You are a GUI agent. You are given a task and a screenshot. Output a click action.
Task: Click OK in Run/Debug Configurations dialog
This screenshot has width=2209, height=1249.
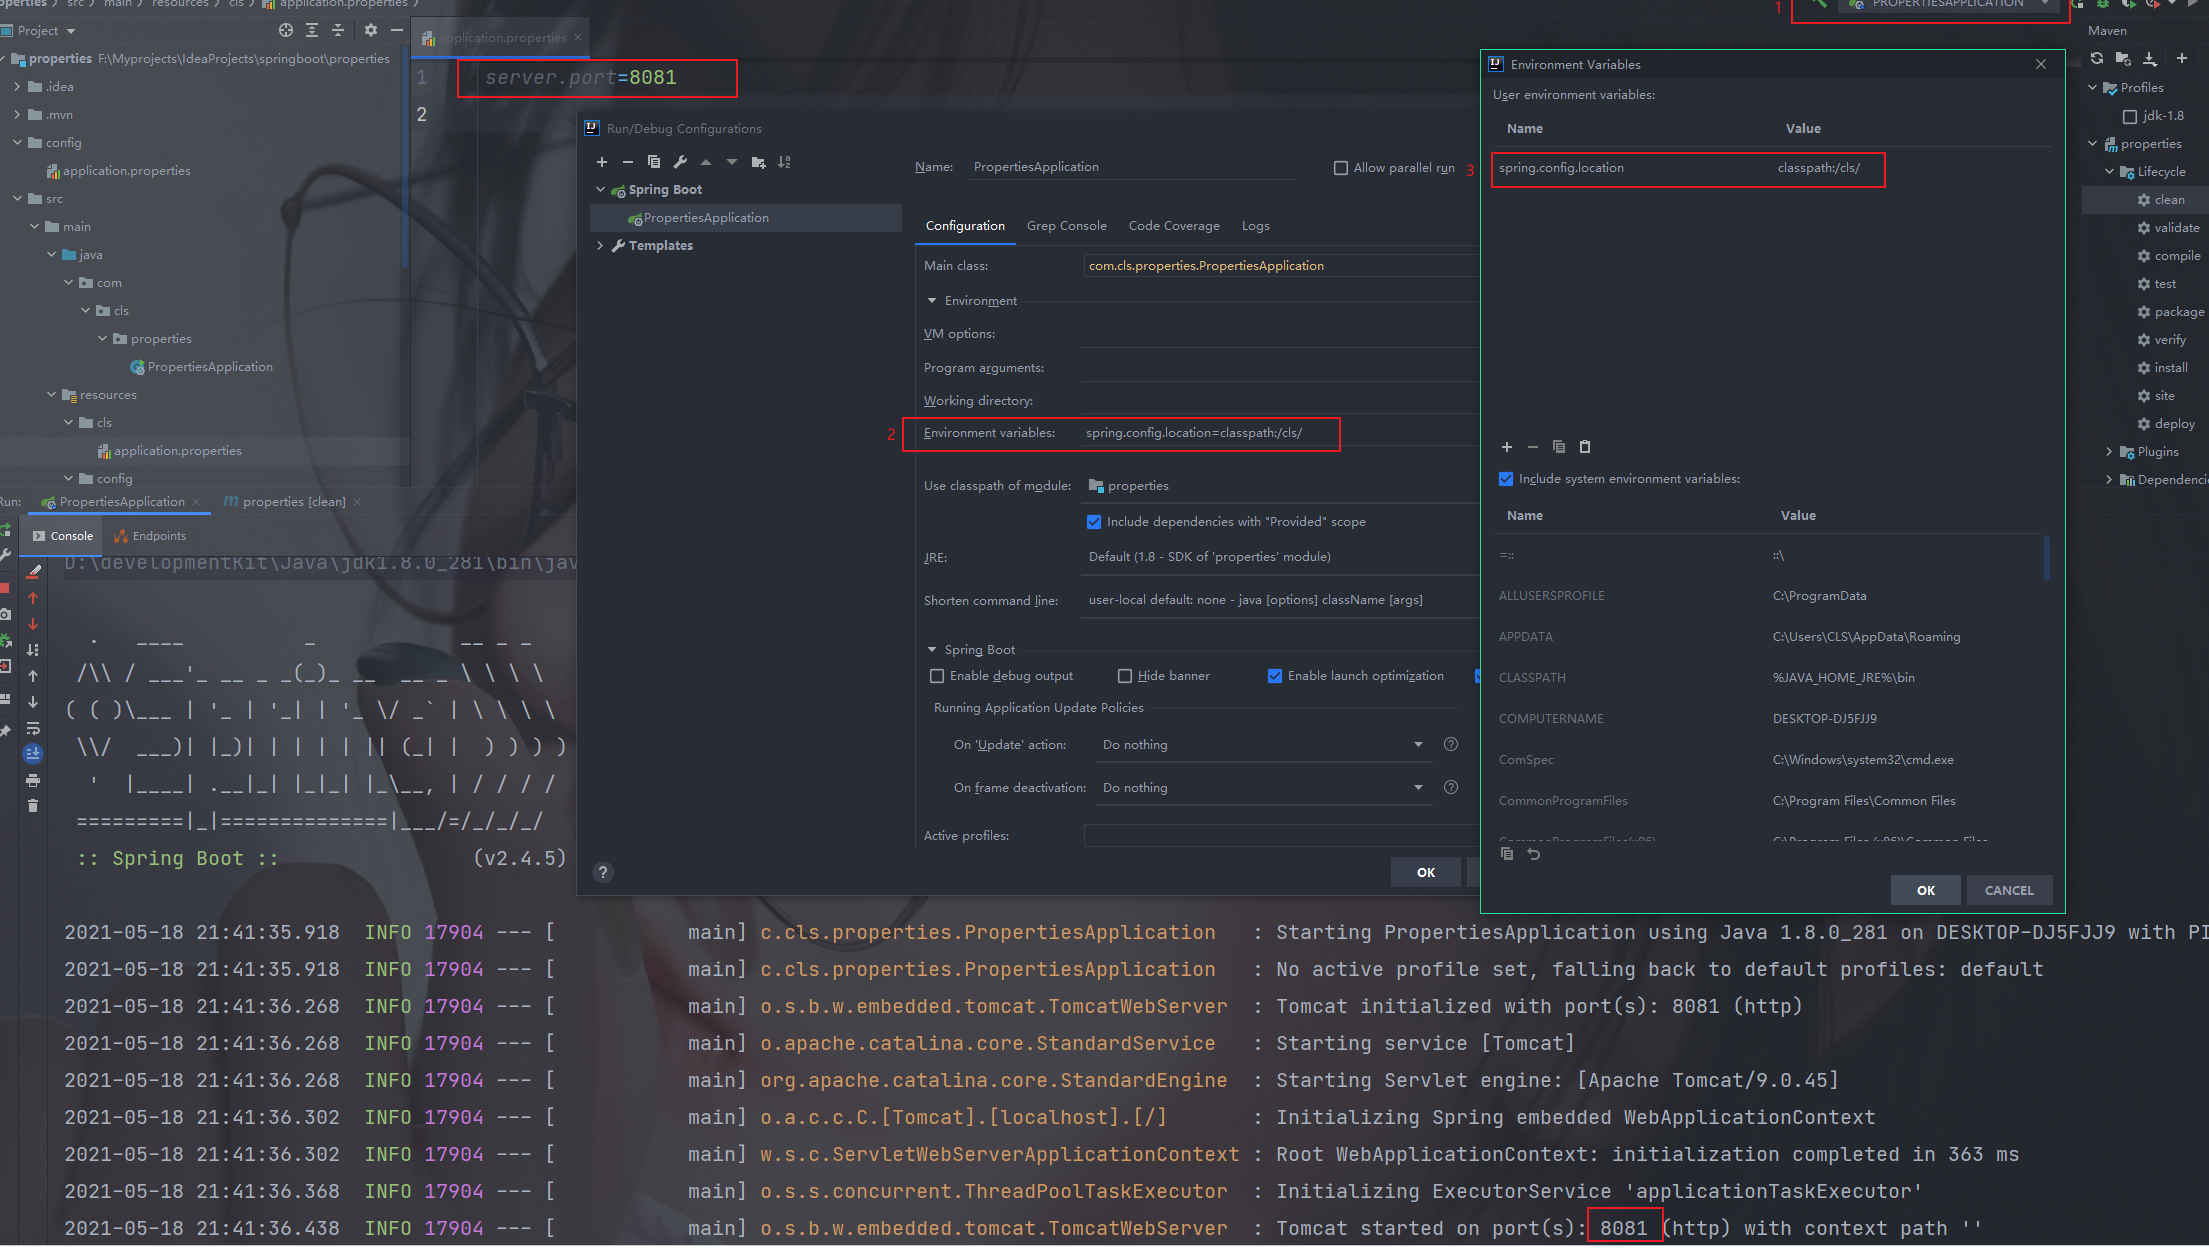[1425, 872]
